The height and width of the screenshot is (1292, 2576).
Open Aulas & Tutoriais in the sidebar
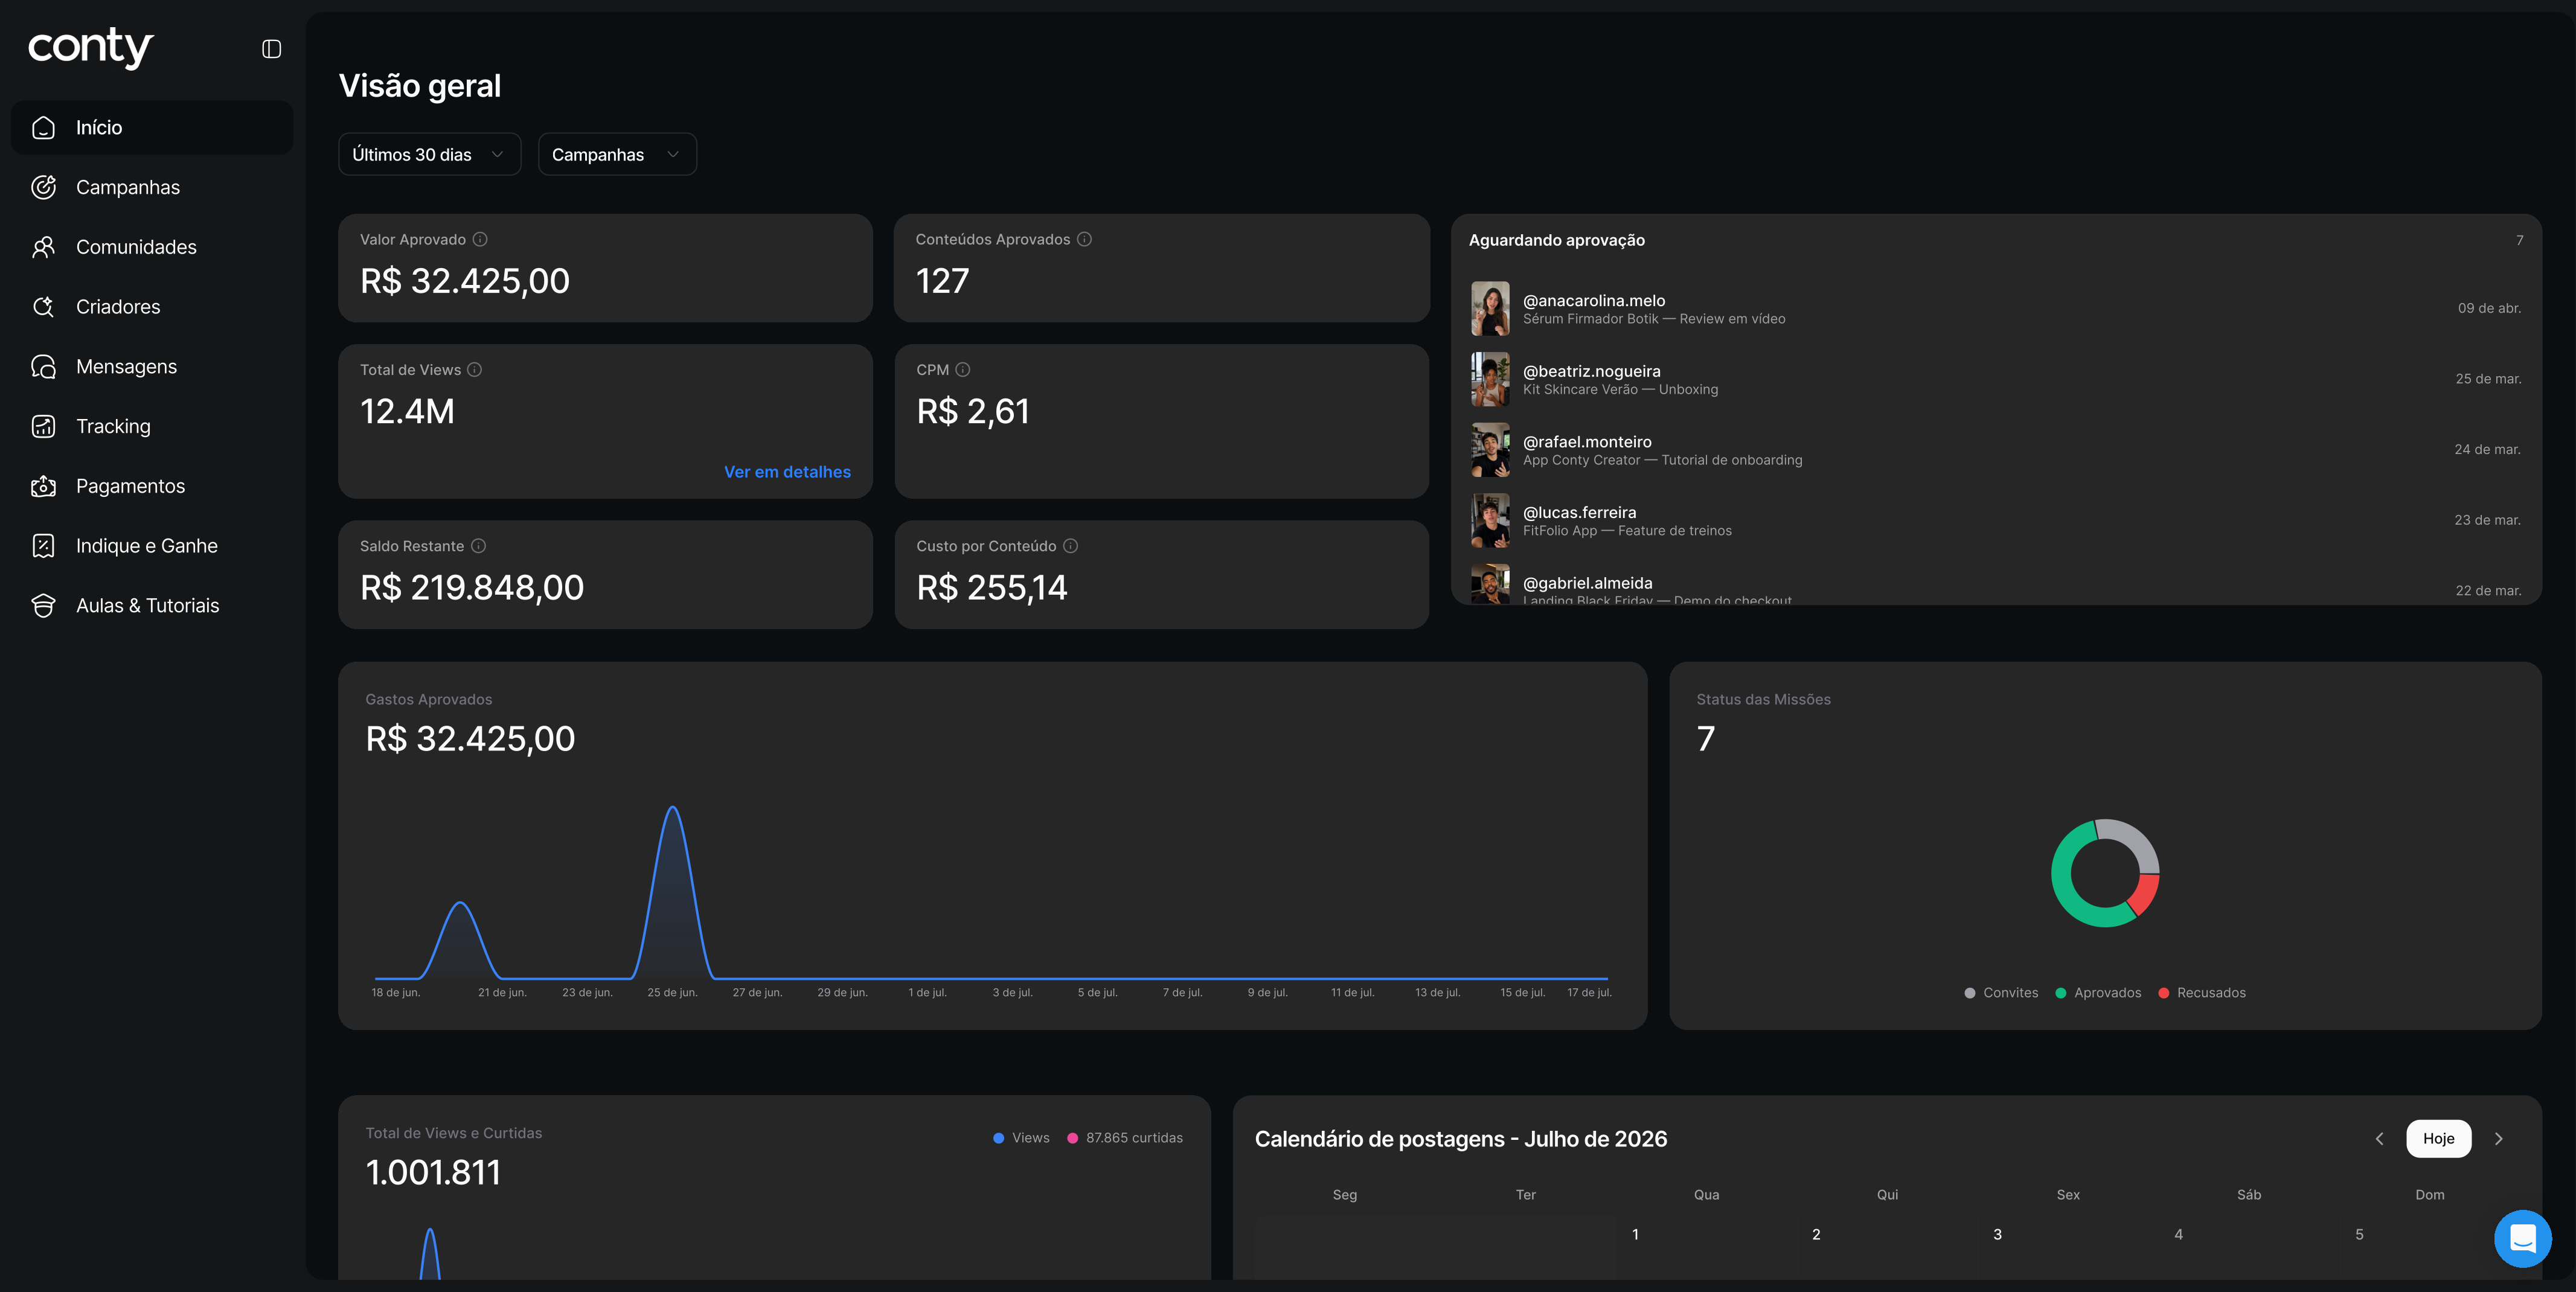pyautogui.click(x=152, y=606)
